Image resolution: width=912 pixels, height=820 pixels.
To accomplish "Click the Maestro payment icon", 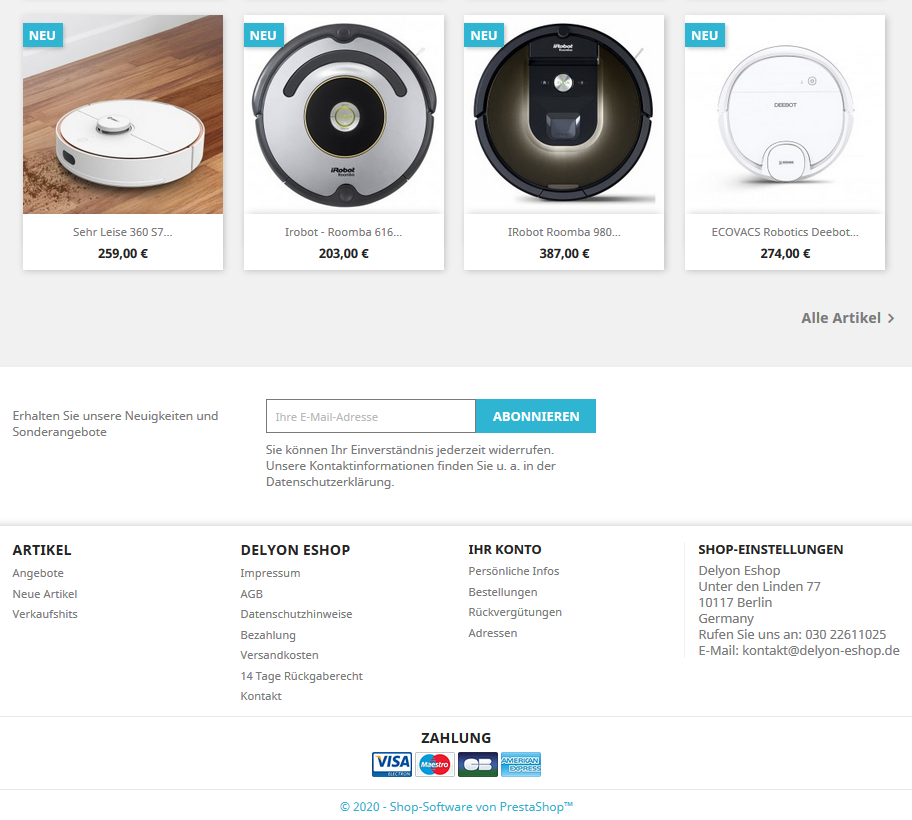I will tap(434, 764).
